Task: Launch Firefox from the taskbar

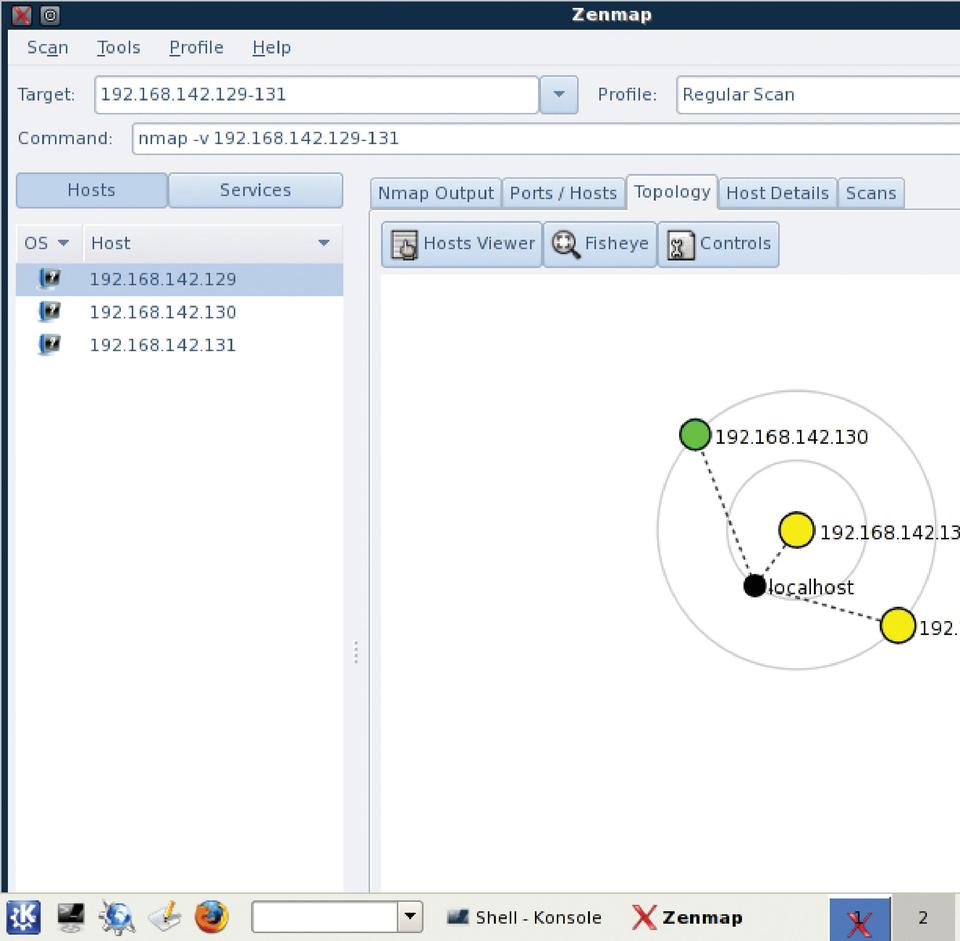Action: pyautogui.click(x=211, y=916)
